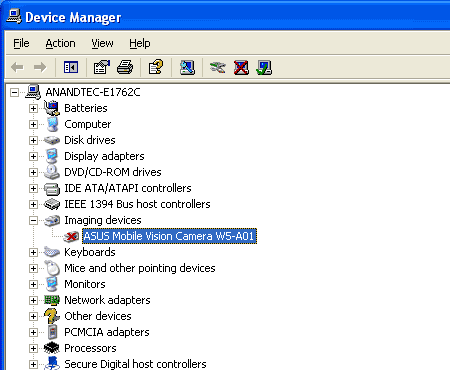Click the Keyboards icon
Viewport: 450px width, 370px height.
click(52, 252)
